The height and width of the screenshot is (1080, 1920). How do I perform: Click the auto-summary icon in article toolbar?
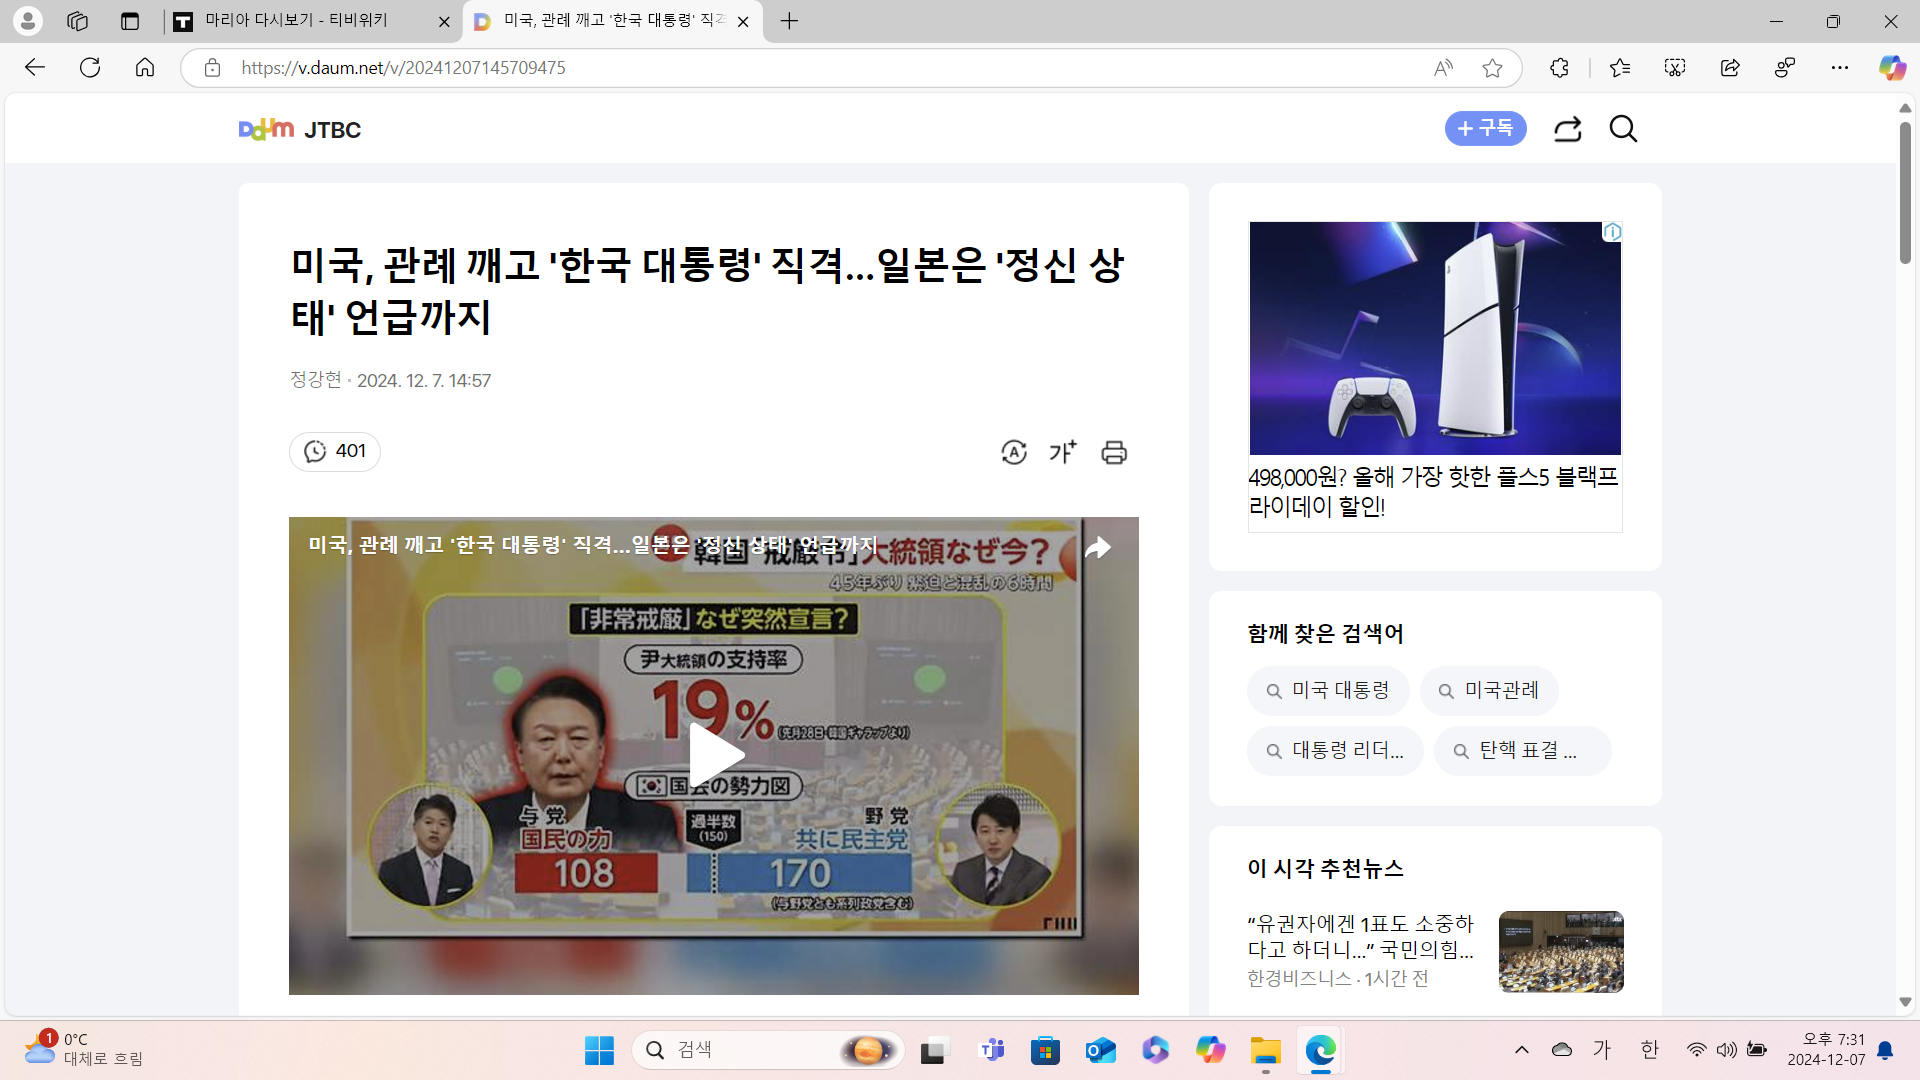tap(1013, 452)
